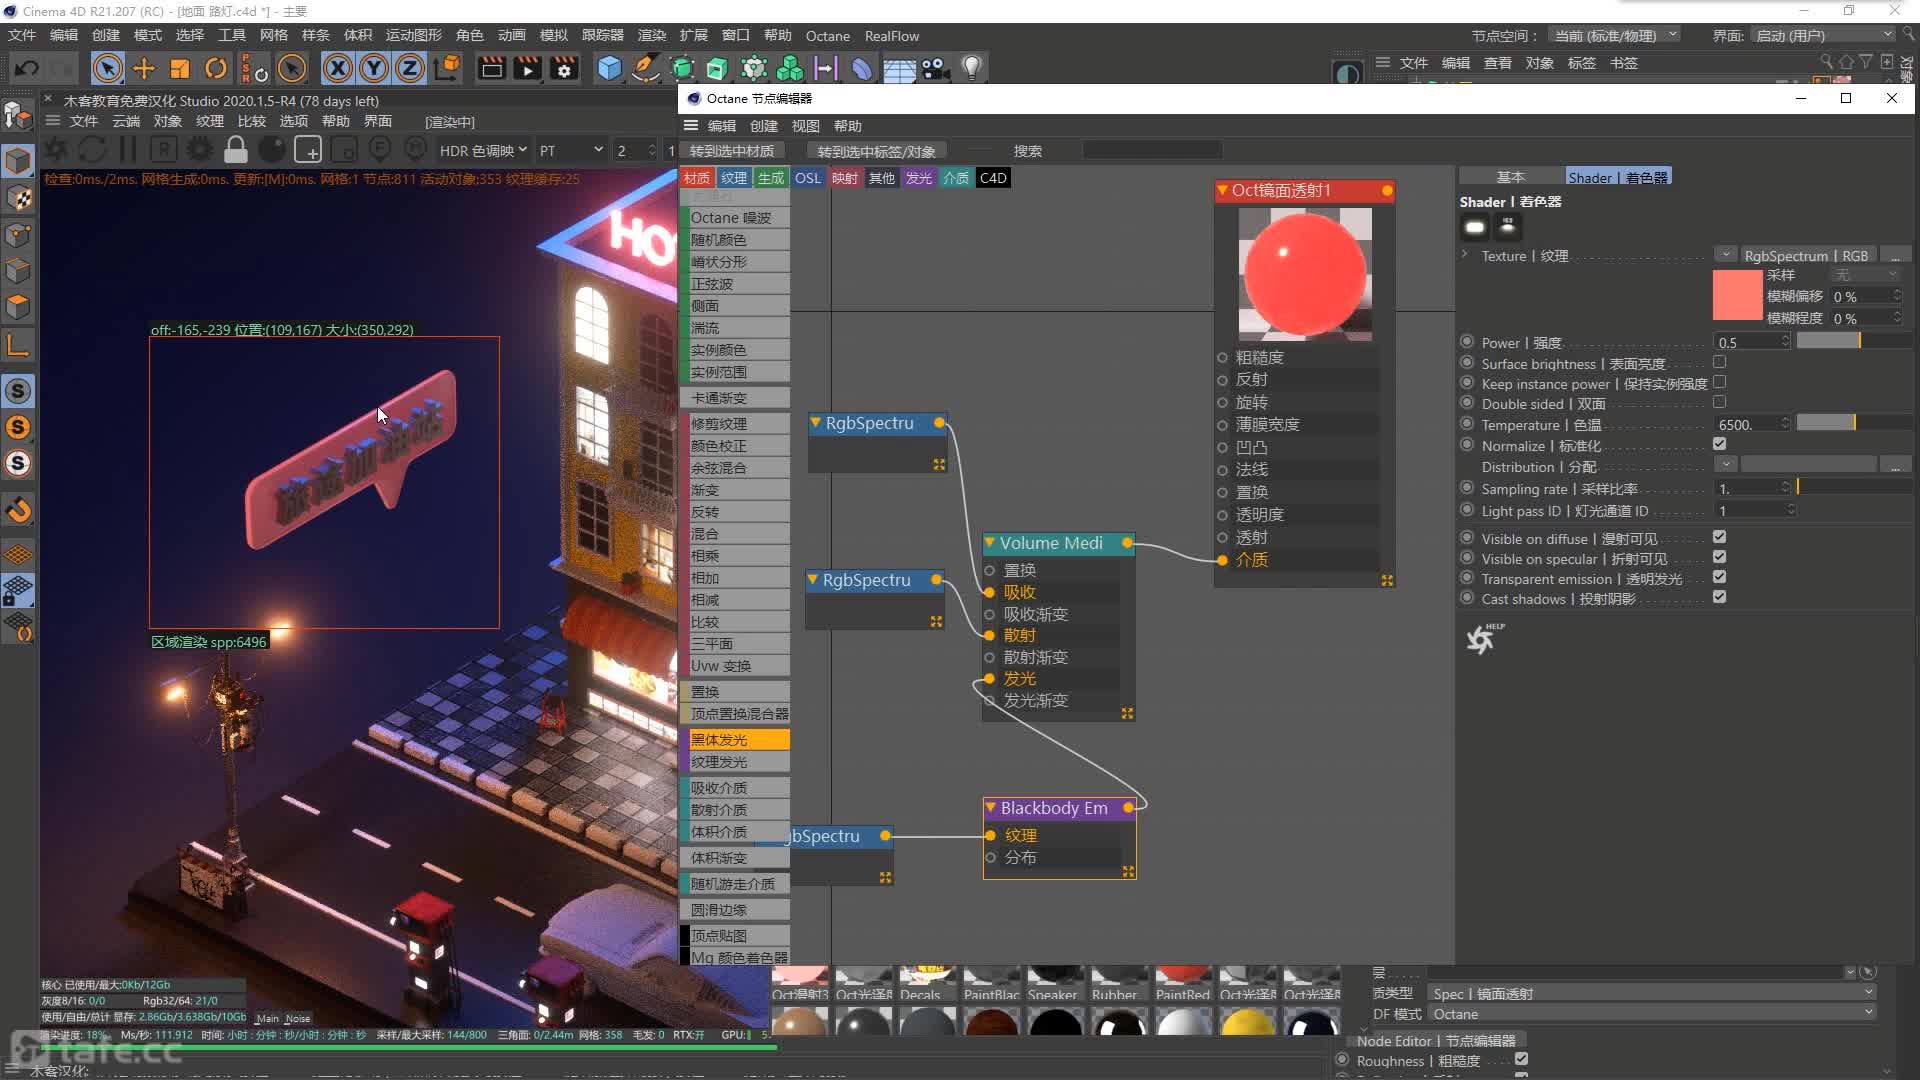Open Edit Render Settings icon
Viewport: 1920px width, 1080px height.
564,68
